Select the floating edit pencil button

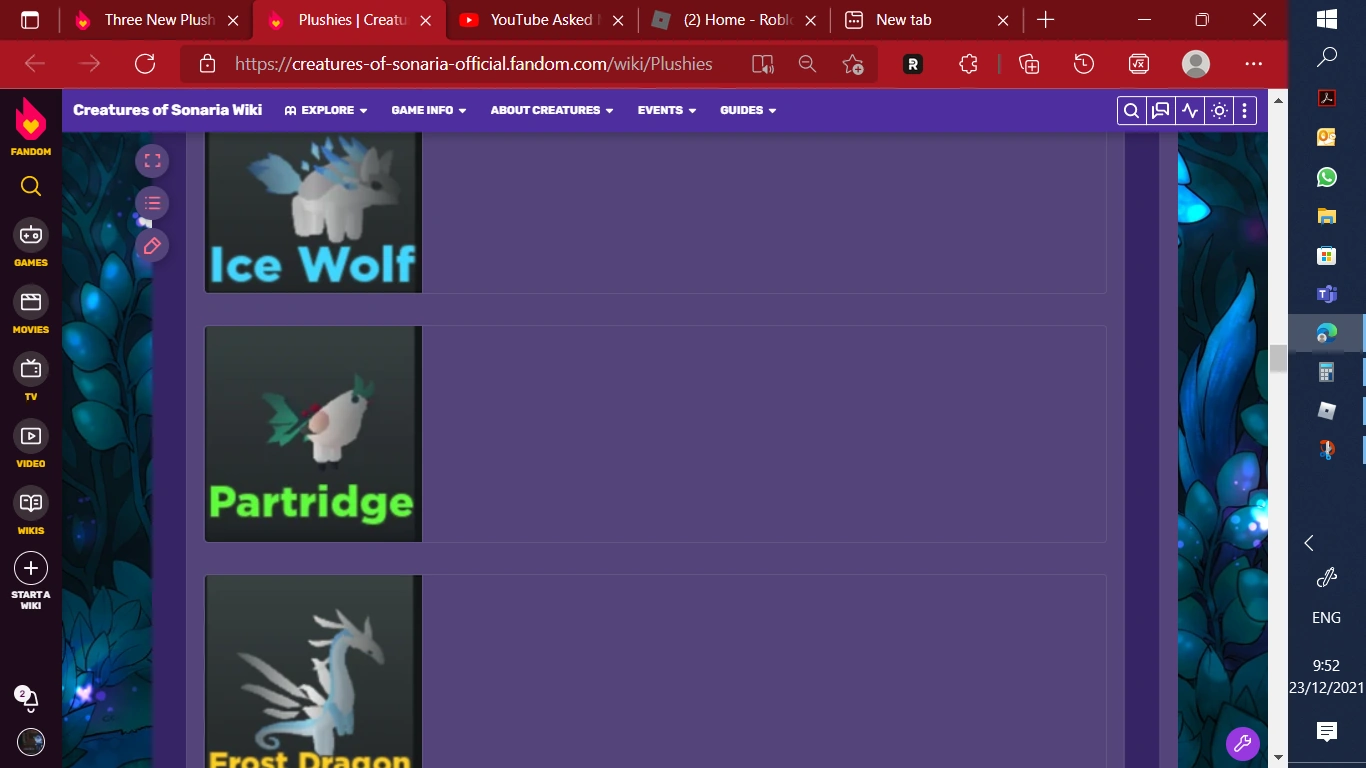152,245
